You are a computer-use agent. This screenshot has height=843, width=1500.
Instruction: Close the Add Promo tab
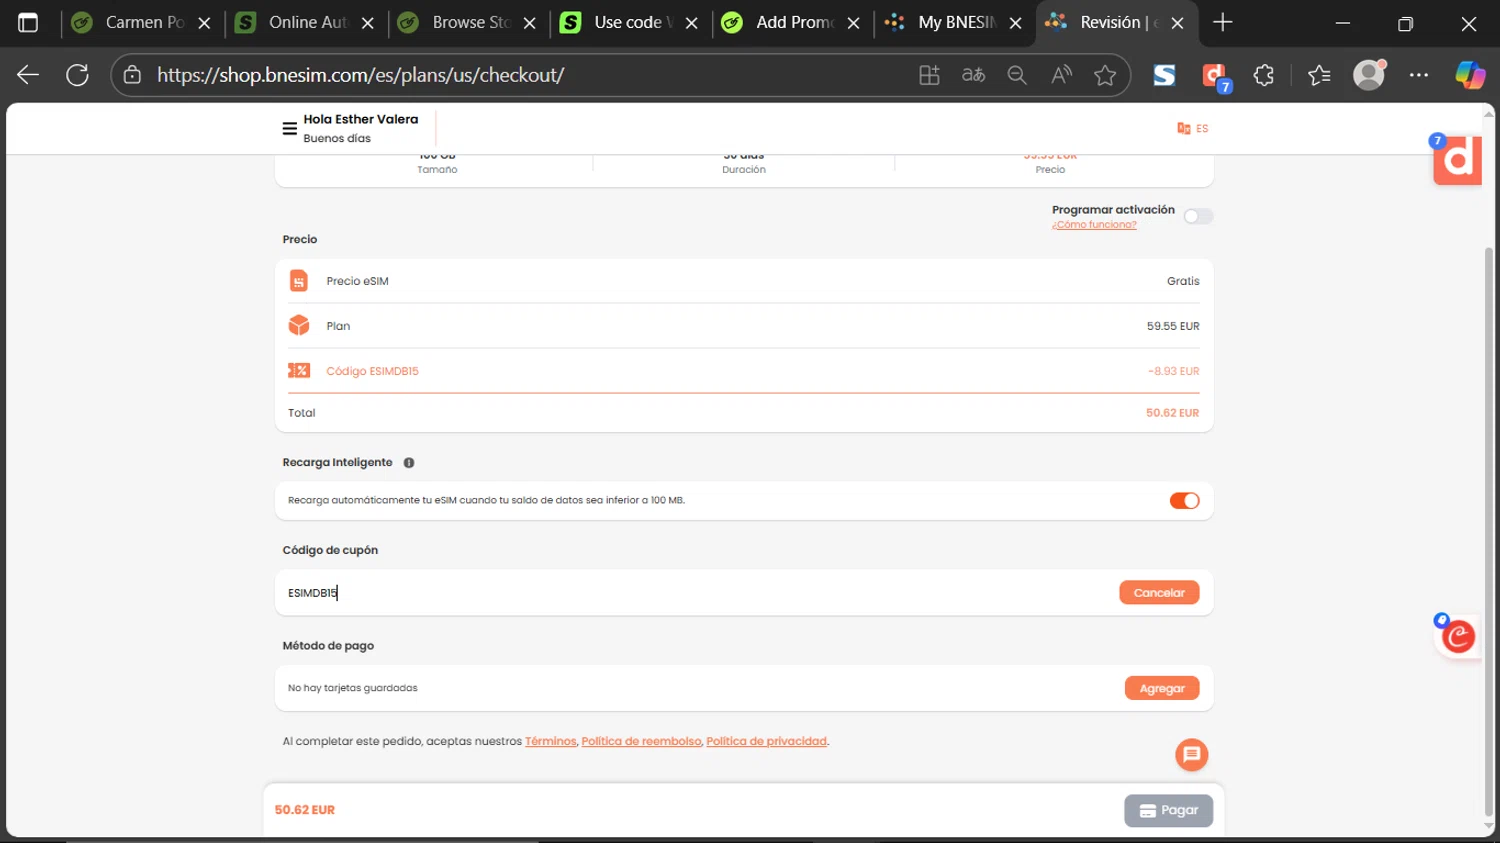tap(853, 23)
